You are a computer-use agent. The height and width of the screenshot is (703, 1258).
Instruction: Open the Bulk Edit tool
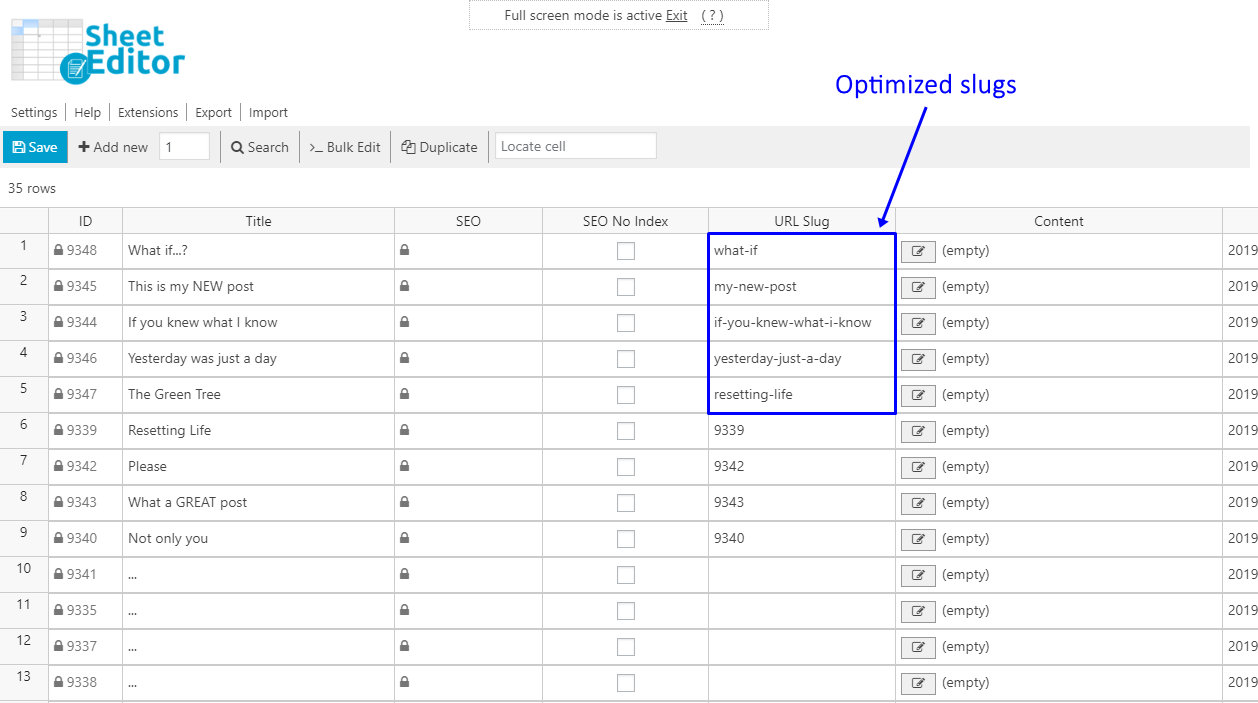click(x=344, y=147)
